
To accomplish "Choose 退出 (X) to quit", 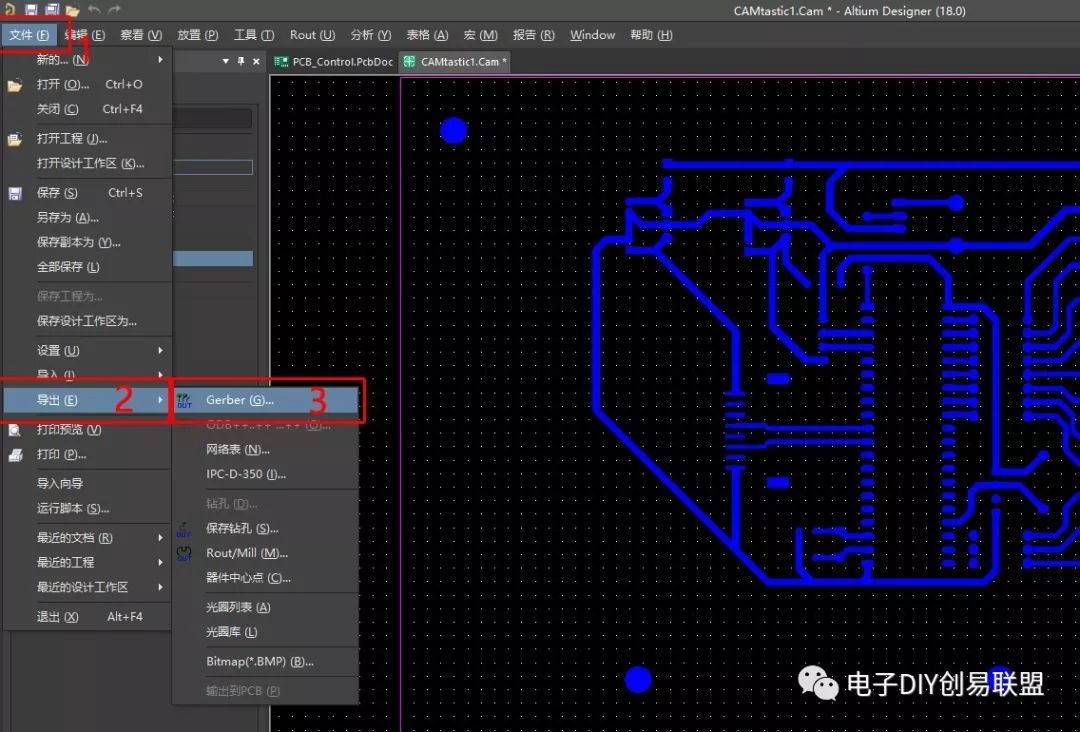I will click(x=87, y=616).
